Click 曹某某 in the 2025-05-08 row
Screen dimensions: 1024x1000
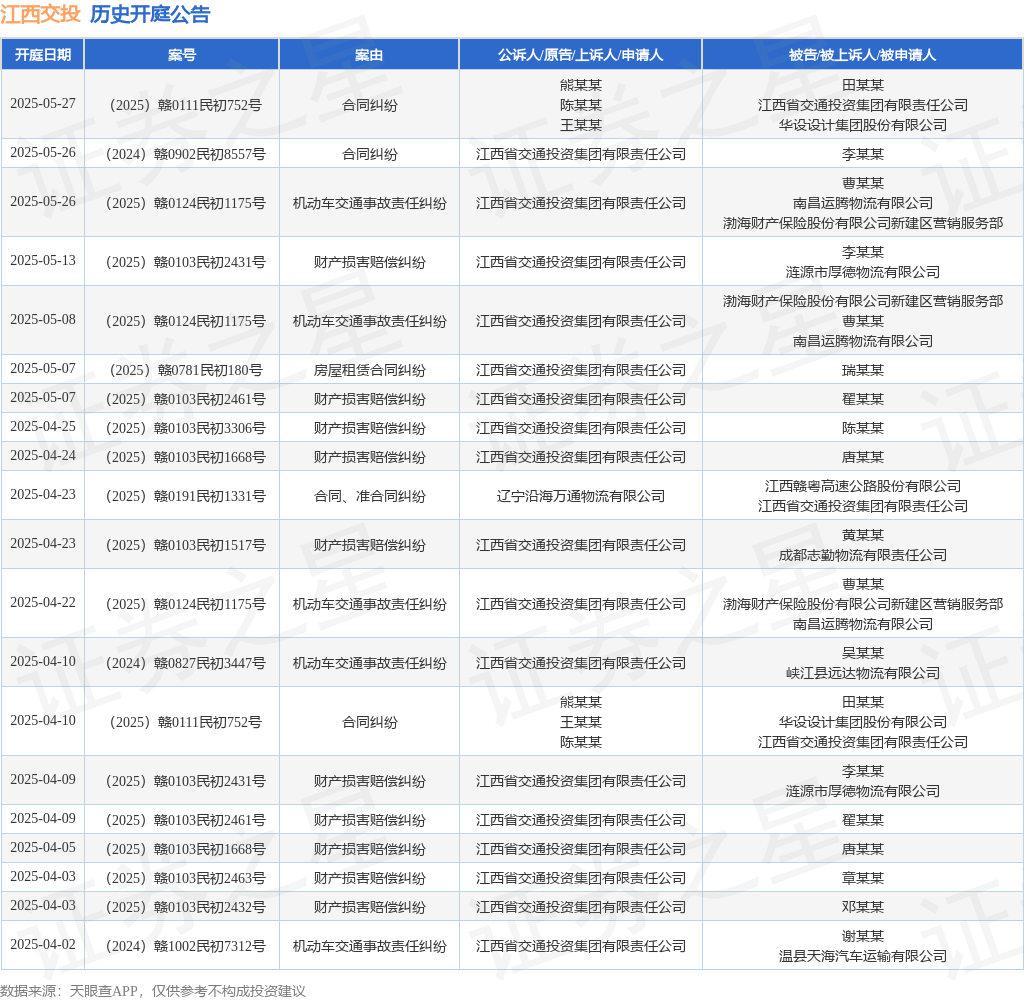coord(863,321)
